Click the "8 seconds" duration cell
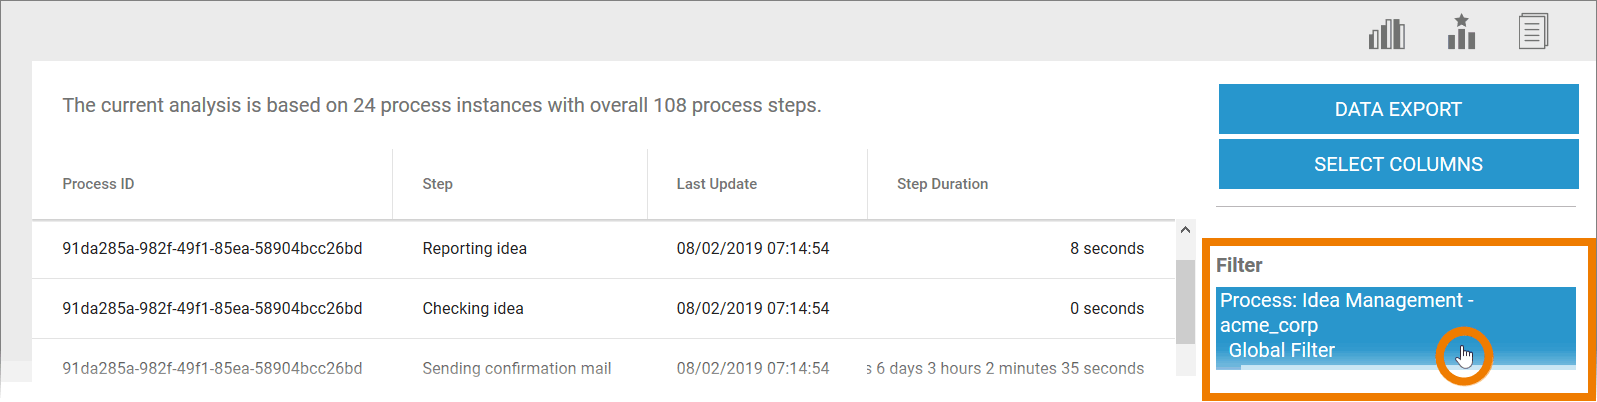 point(1106,249)
